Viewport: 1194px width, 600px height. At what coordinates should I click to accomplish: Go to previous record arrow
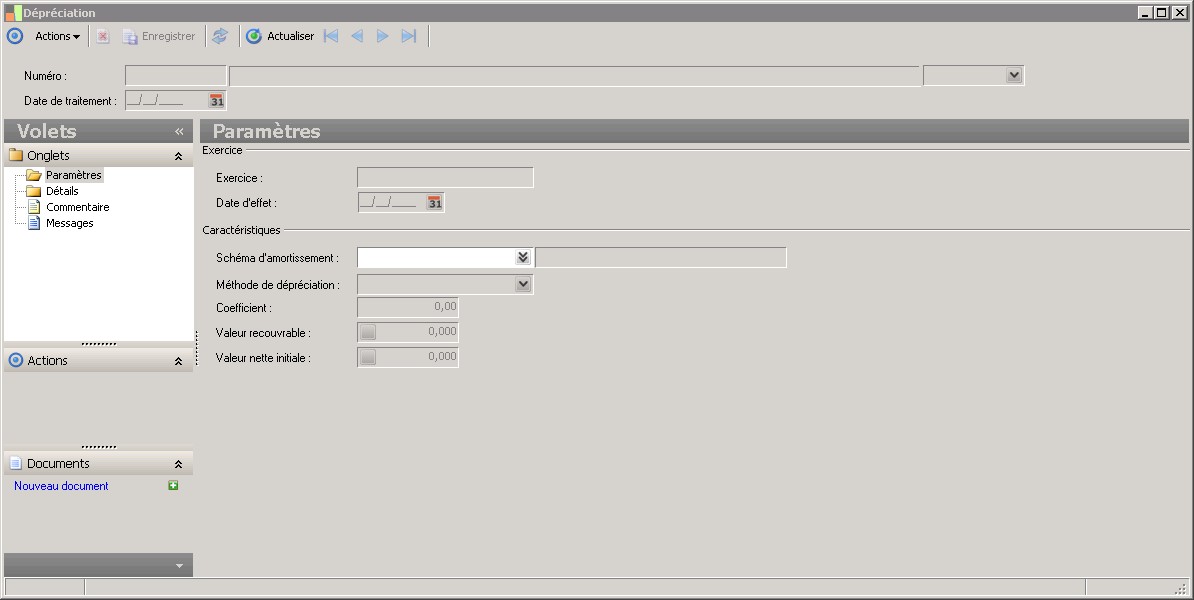tap(357, 36)
